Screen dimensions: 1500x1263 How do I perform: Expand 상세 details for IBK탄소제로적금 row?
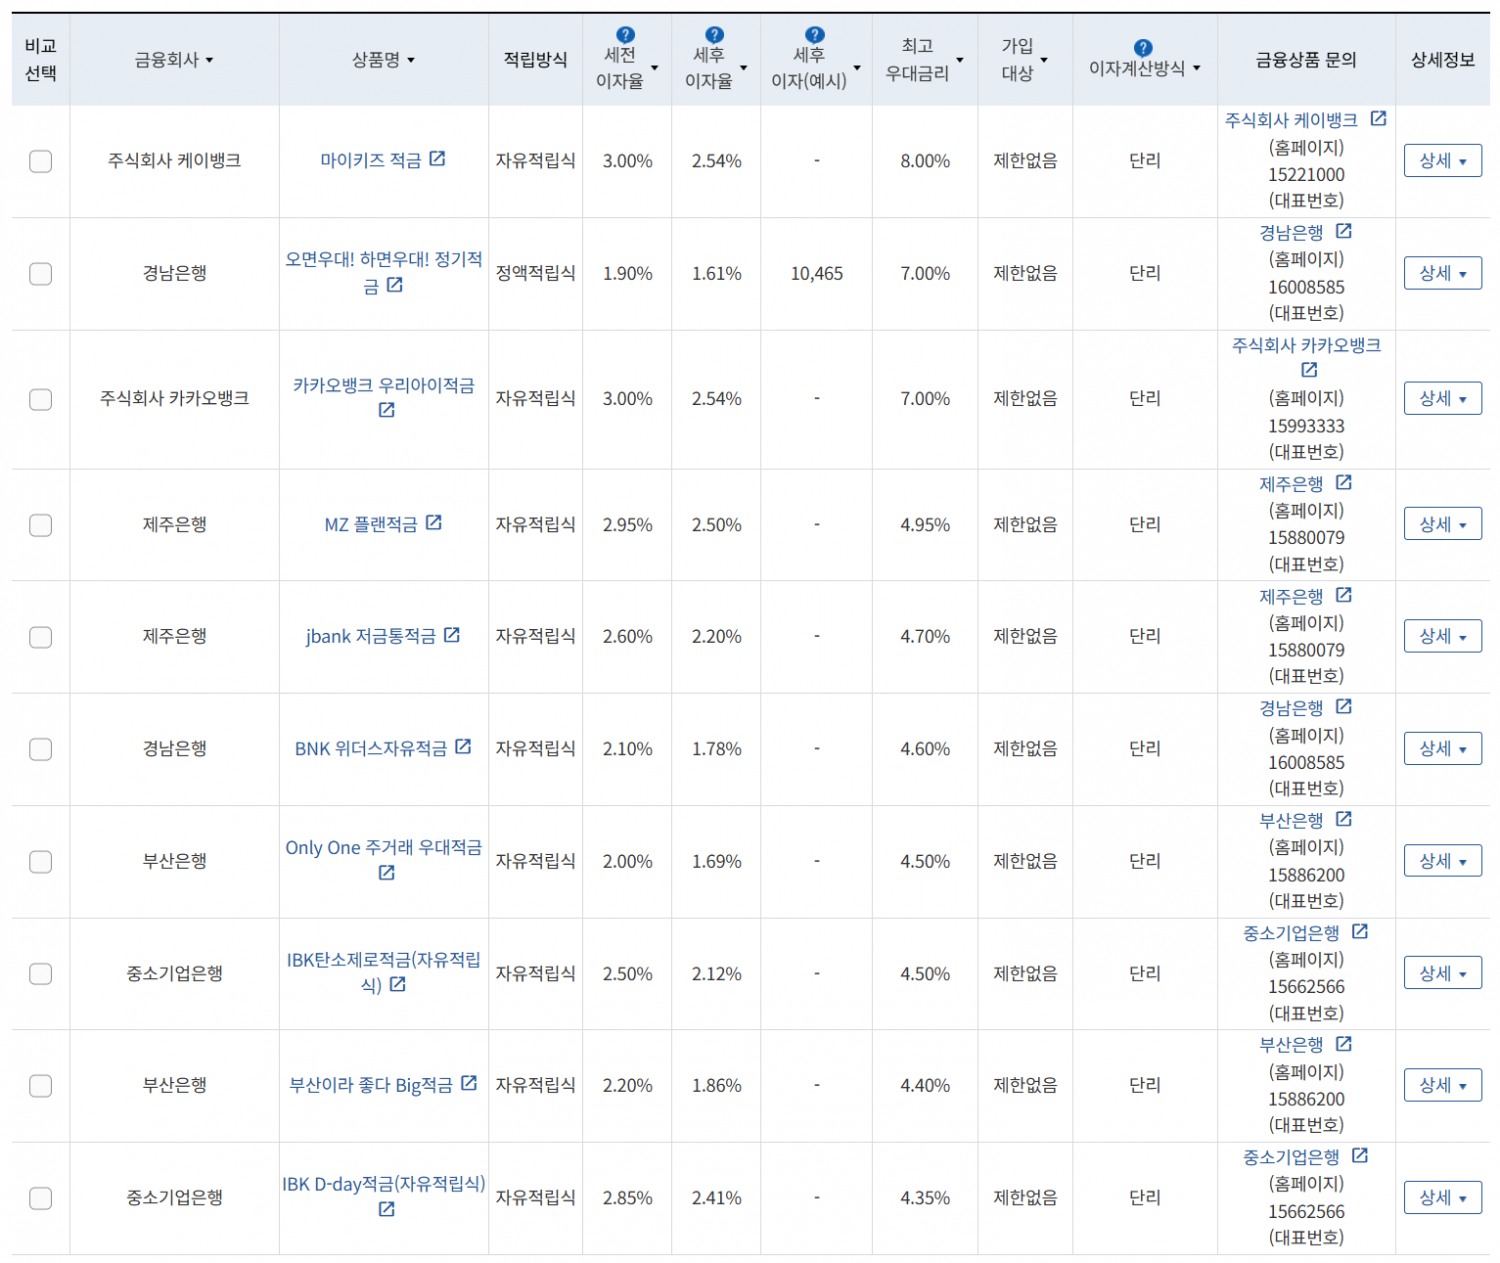[1443, 973]
